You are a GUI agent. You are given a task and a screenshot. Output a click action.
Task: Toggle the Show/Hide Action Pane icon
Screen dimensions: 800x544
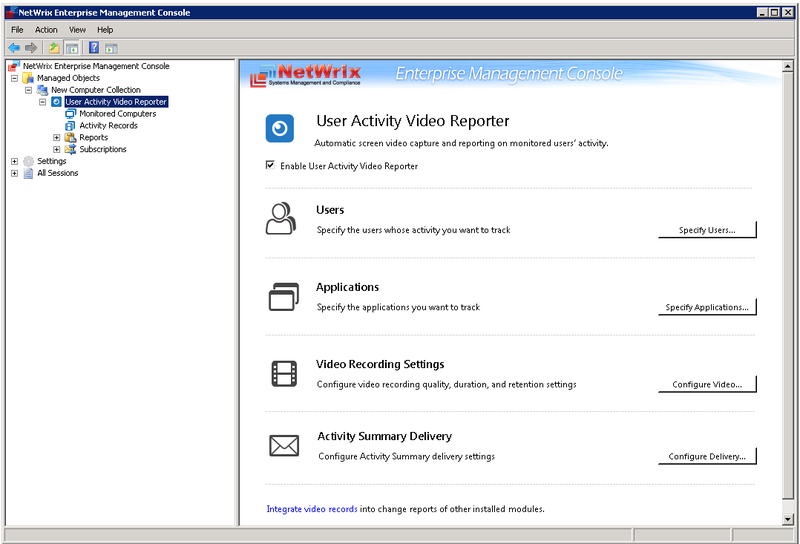click(111, 48)
